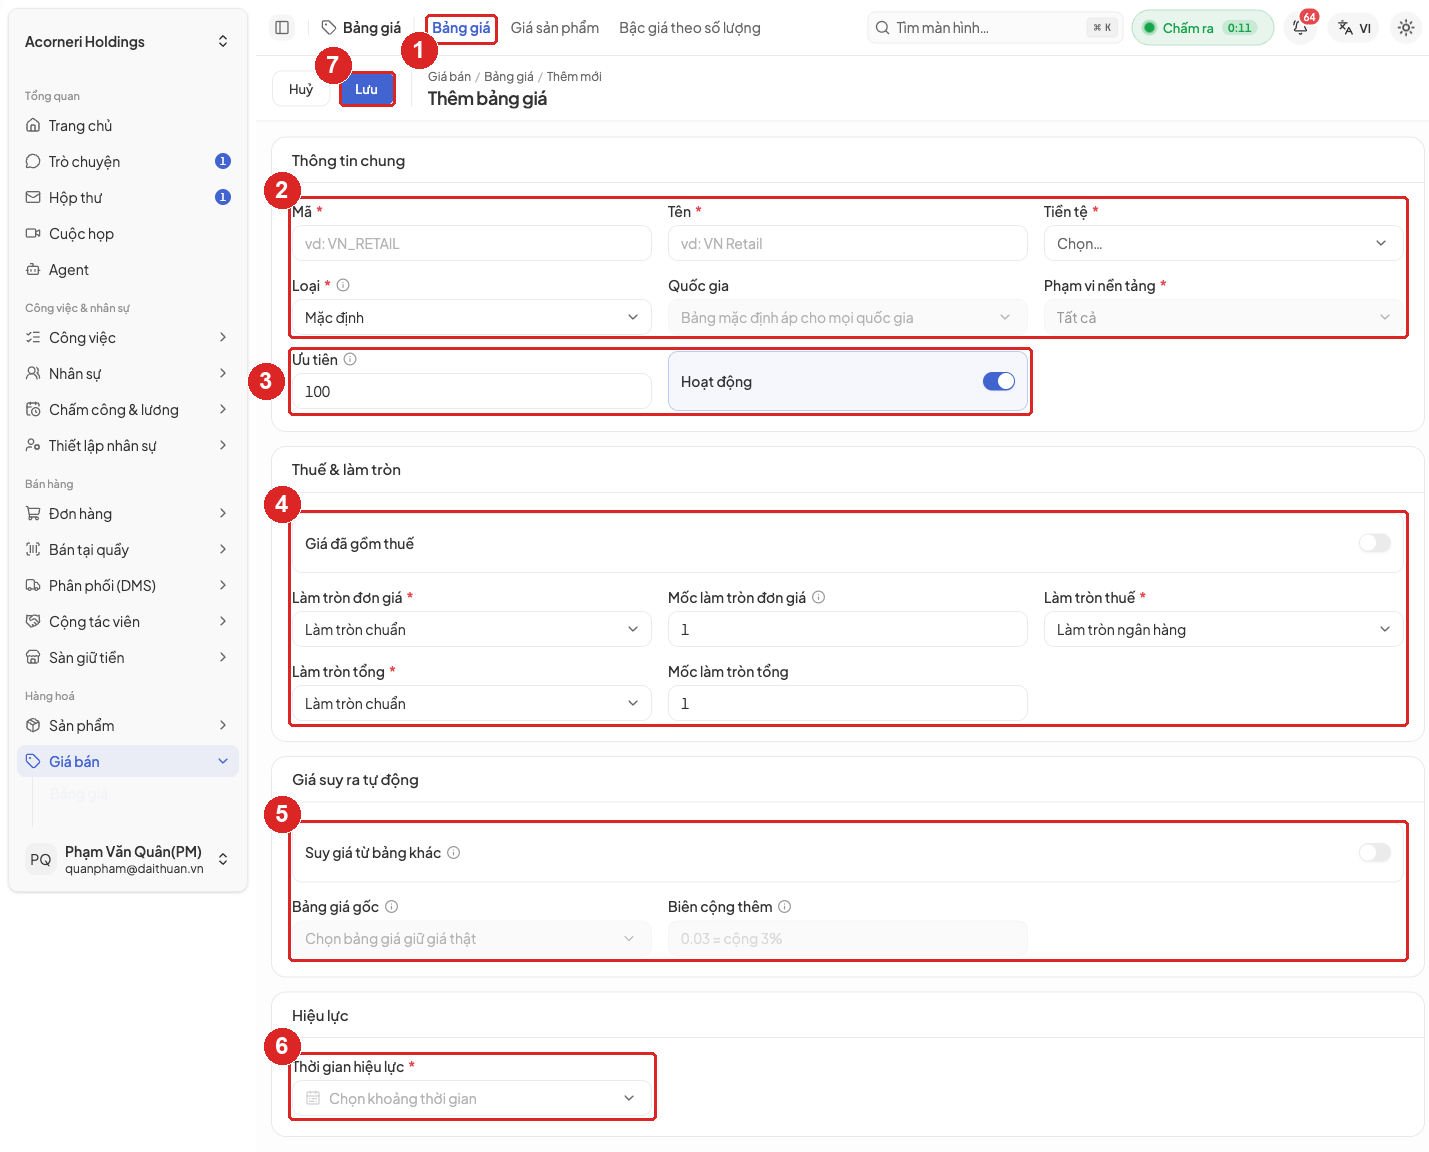Click info icon beside Suy giá từ bảng khác
Image resolution: width=1429 pixels, height=1152 pixels.
(x=453, y=853)
